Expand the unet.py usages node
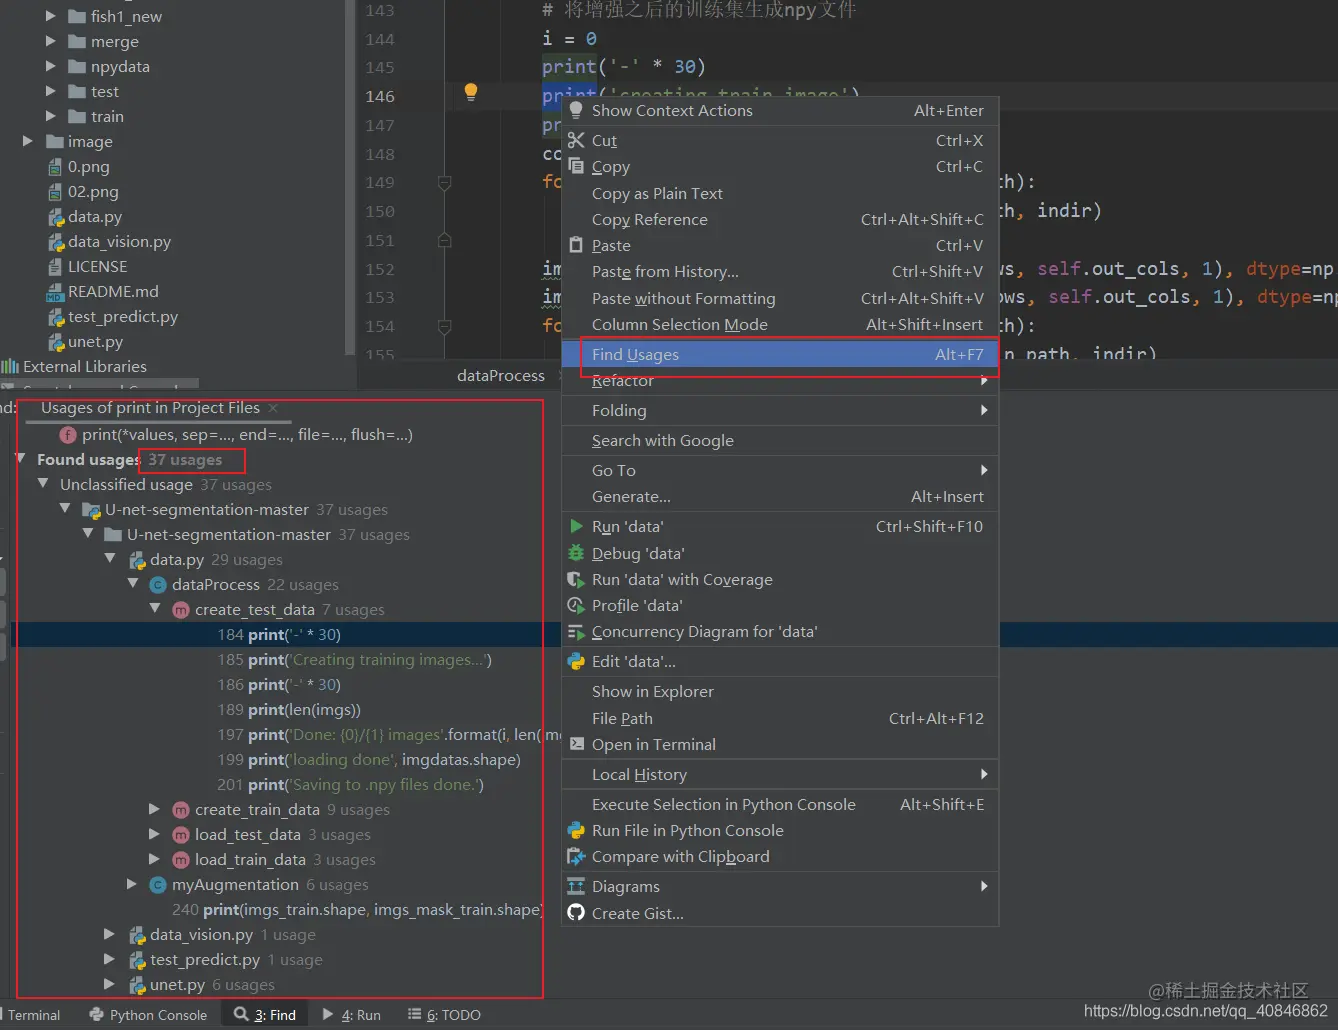This screenshot has height=1030, width=1338. 110,984
